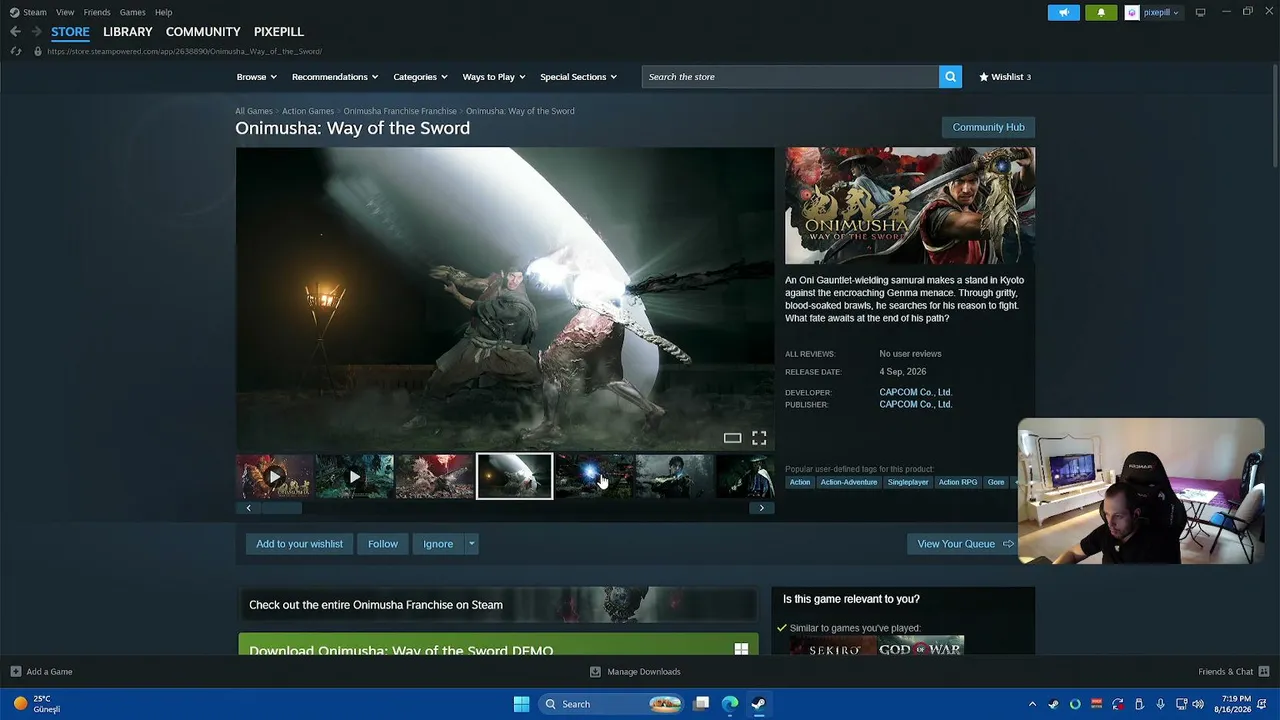Click the Onimusha Franchise Franchise breadcrumb
This screenshot has width=1280, height=720.
point(400,111)
